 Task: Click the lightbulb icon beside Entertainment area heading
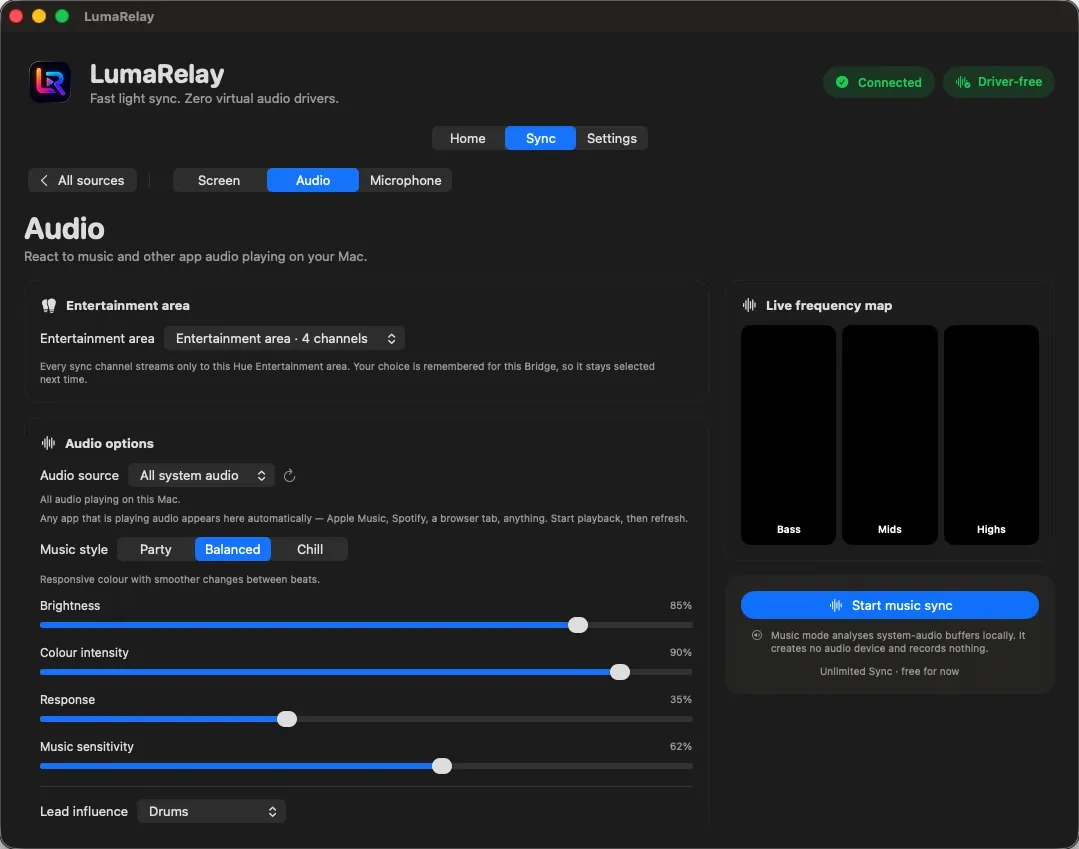click(49, 305)
